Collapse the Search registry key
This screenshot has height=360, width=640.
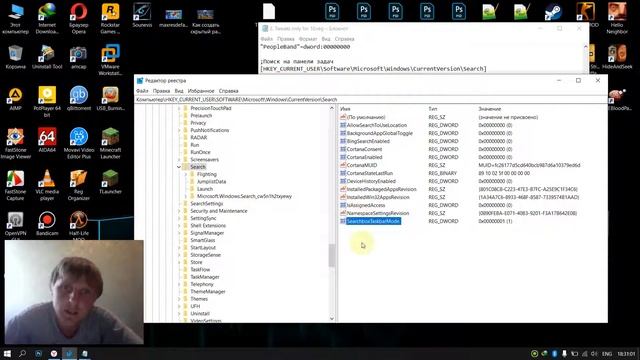click(179, 167)
